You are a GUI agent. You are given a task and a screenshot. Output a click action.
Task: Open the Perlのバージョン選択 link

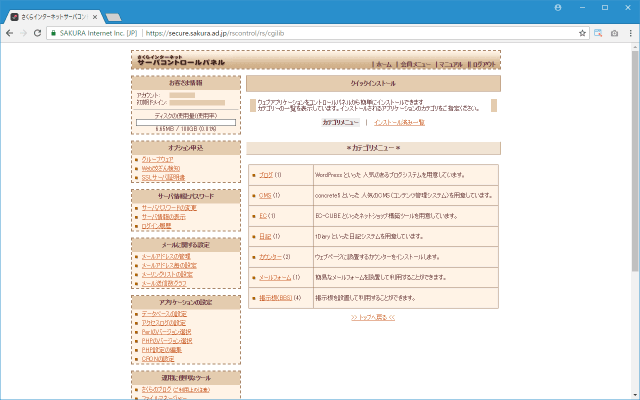(166, 331)
